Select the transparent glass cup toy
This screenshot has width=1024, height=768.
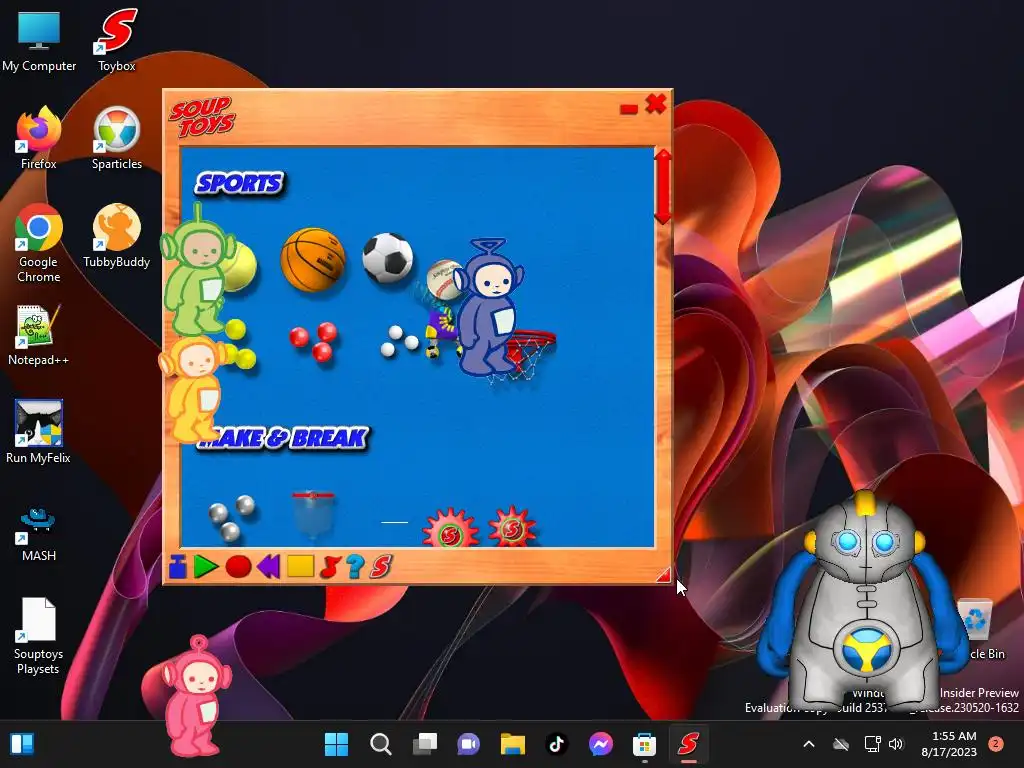tap(313, 515)
